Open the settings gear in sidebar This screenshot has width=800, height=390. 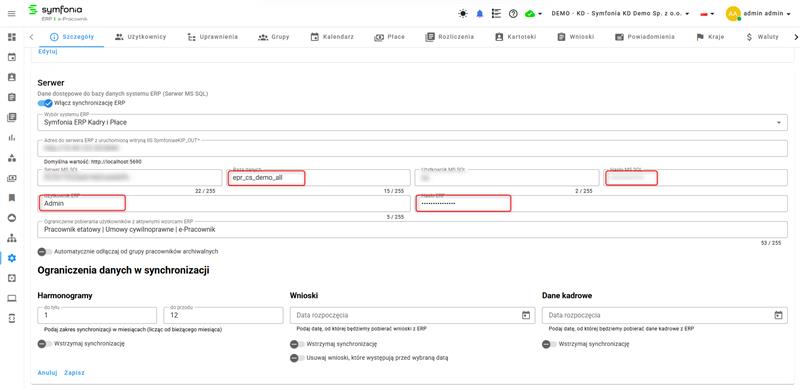tap(12, 258)
